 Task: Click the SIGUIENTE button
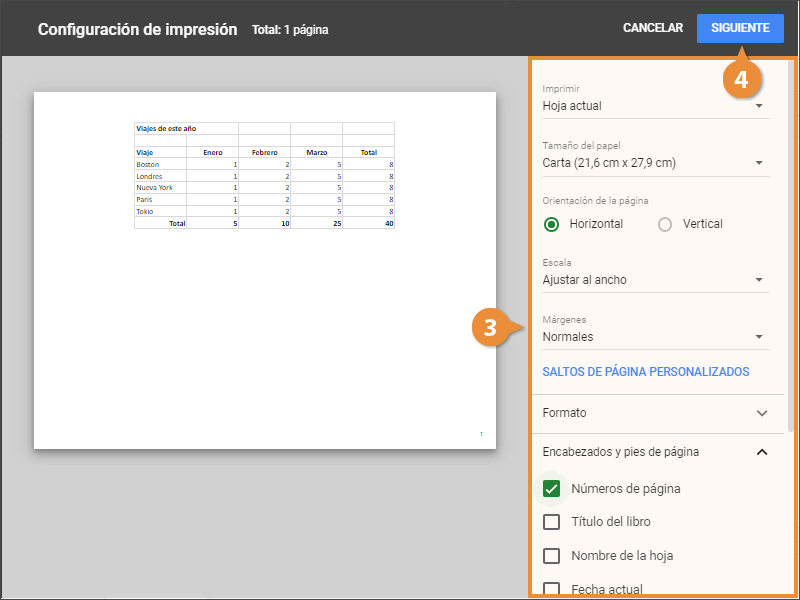740,28
